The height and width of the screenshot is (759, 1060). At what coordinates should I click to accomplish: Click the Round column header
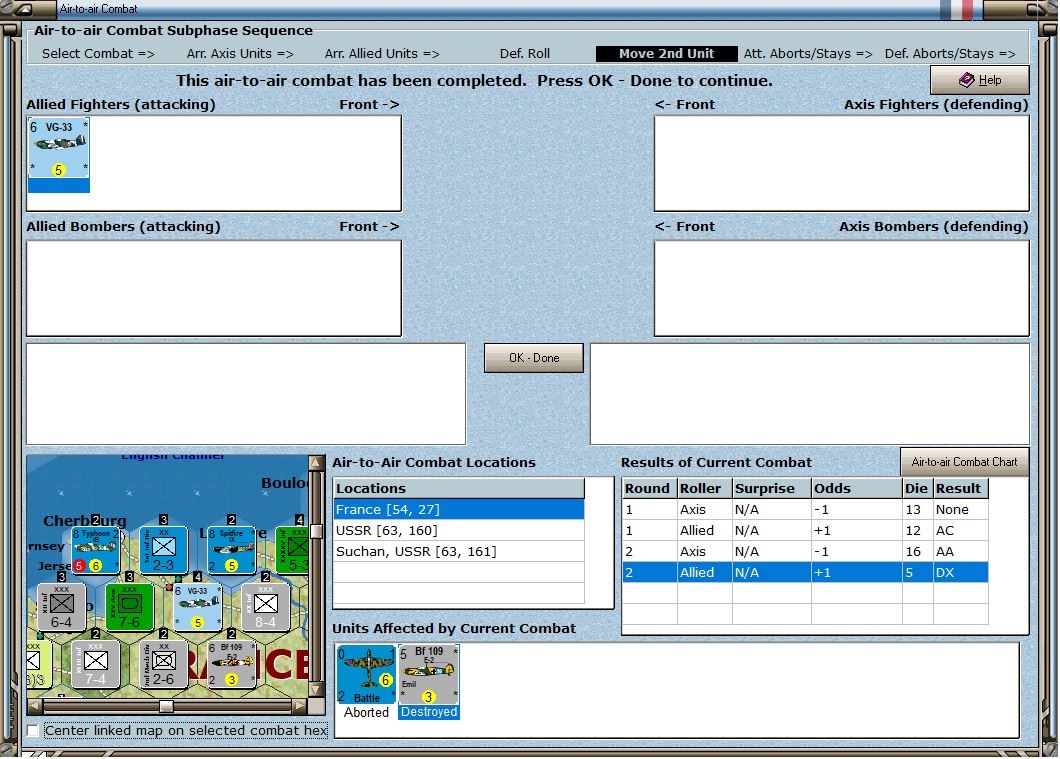650,488
